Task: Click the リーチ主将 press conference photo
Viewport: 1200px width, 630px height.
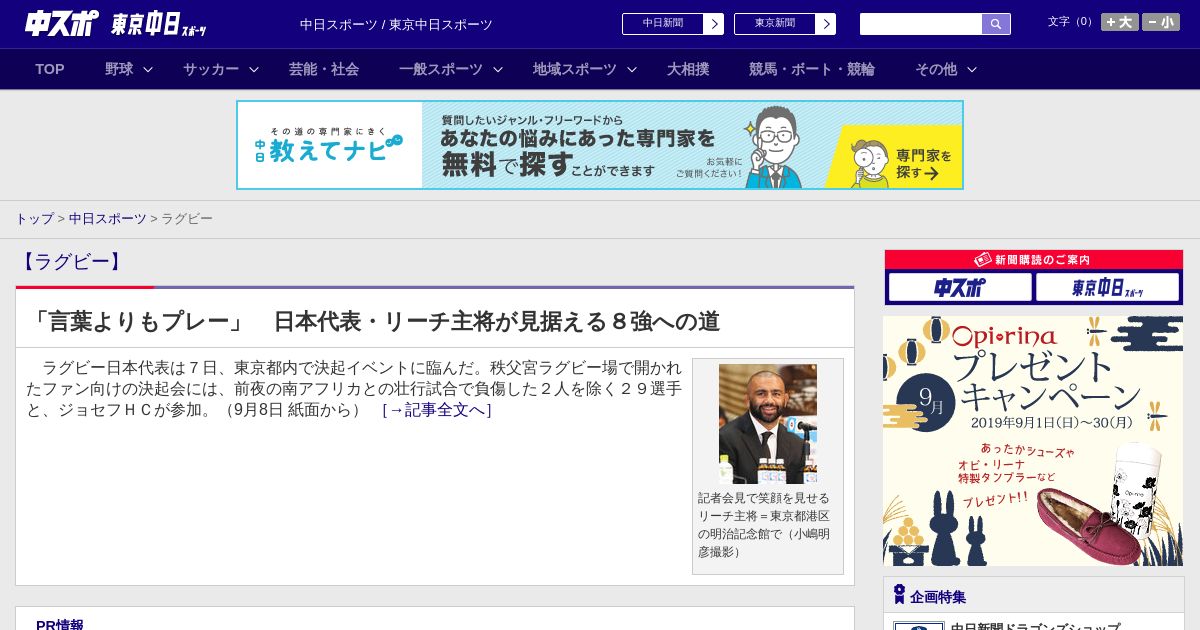Action: [768, 424]
